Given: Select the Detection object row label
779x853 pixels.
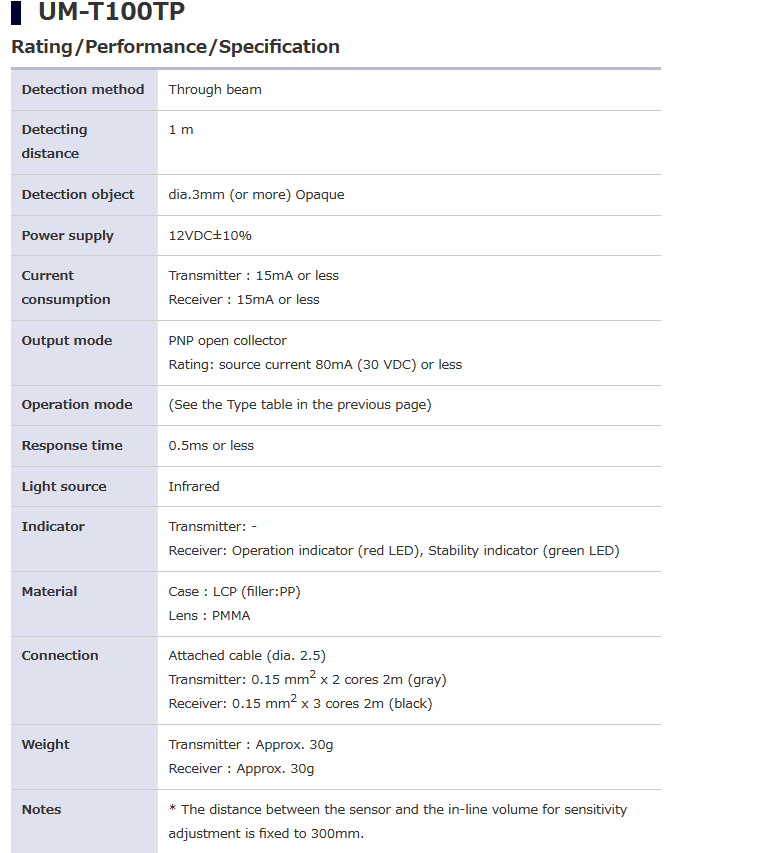Looking at the screenshot, I should (78, 195).
